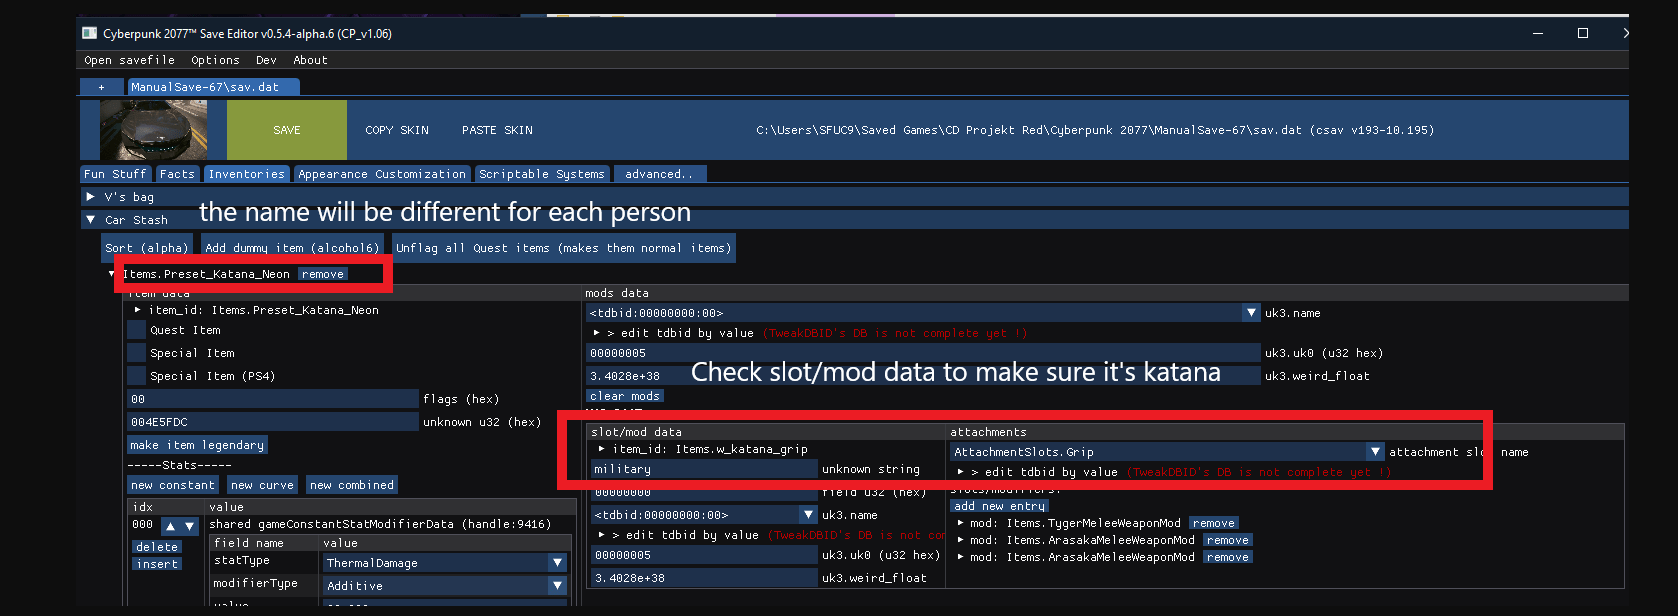Open the statType ThermalDamage dropdown
1678x616 pixels.
pyautogui.click(x=558, y=563)
